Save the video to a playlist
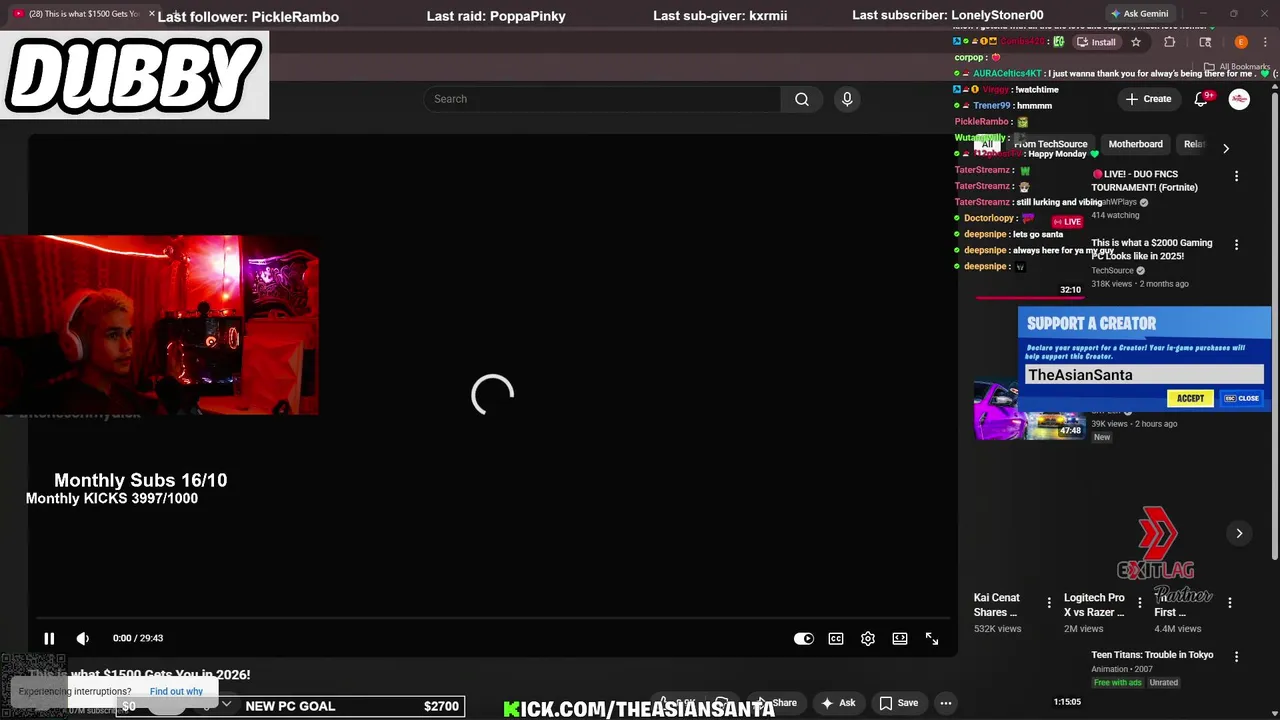Image resolution: width=1280 pixels, height=720 pixels. [898, 703]
